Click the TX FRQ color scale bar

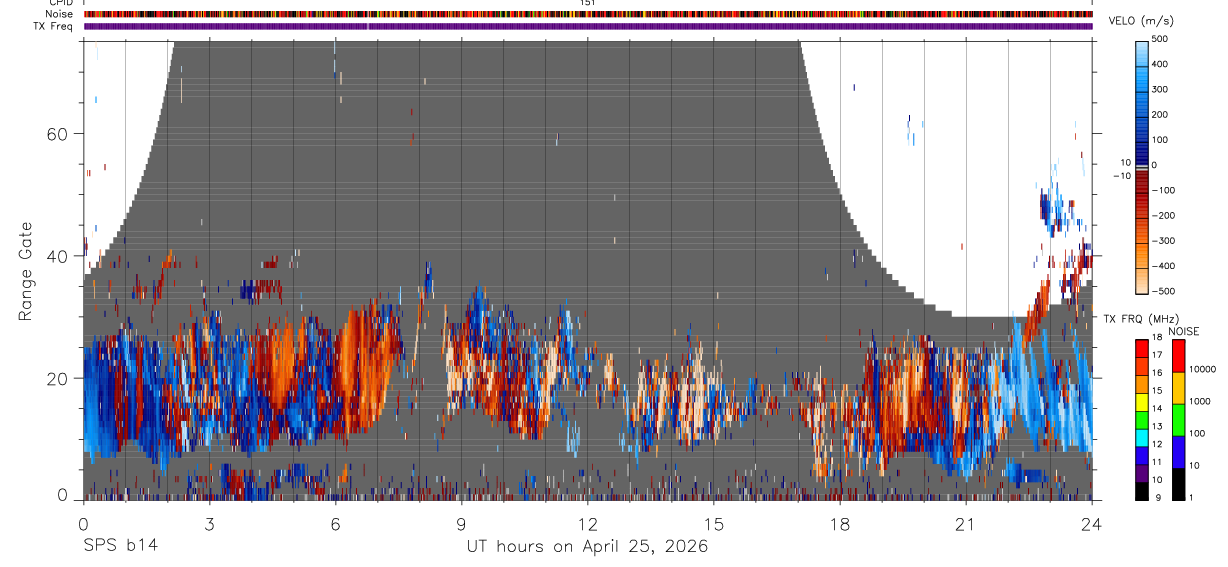click(1142, 419)
